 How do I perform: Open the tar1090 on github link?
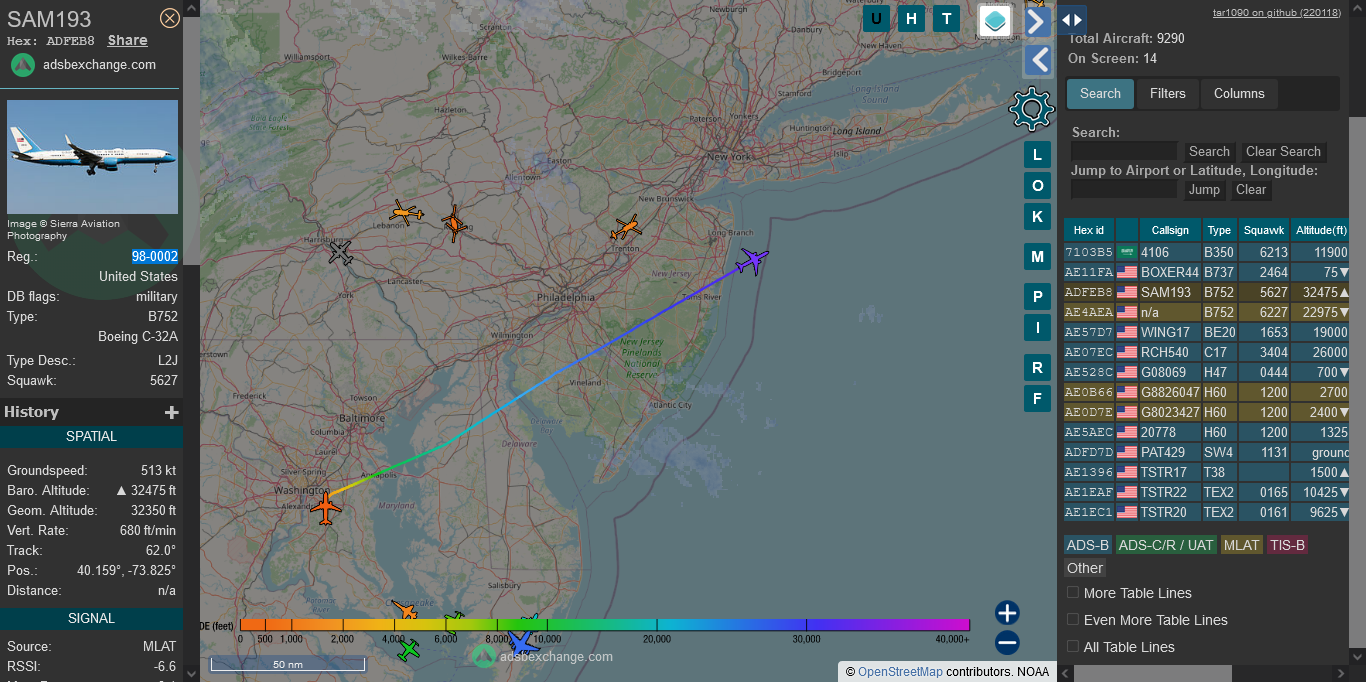click(x=1277, y=13)
